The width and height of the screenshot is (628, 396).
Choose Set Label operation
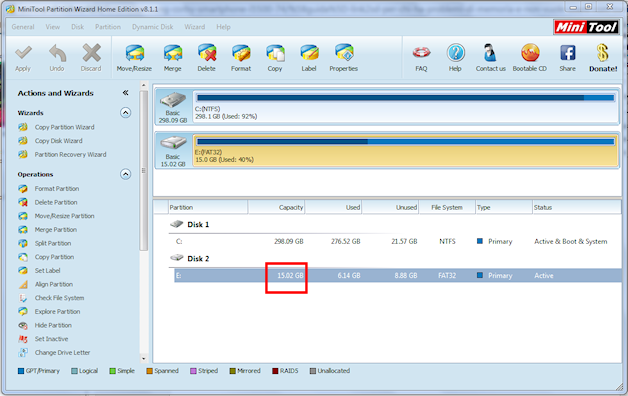(47, 270)
